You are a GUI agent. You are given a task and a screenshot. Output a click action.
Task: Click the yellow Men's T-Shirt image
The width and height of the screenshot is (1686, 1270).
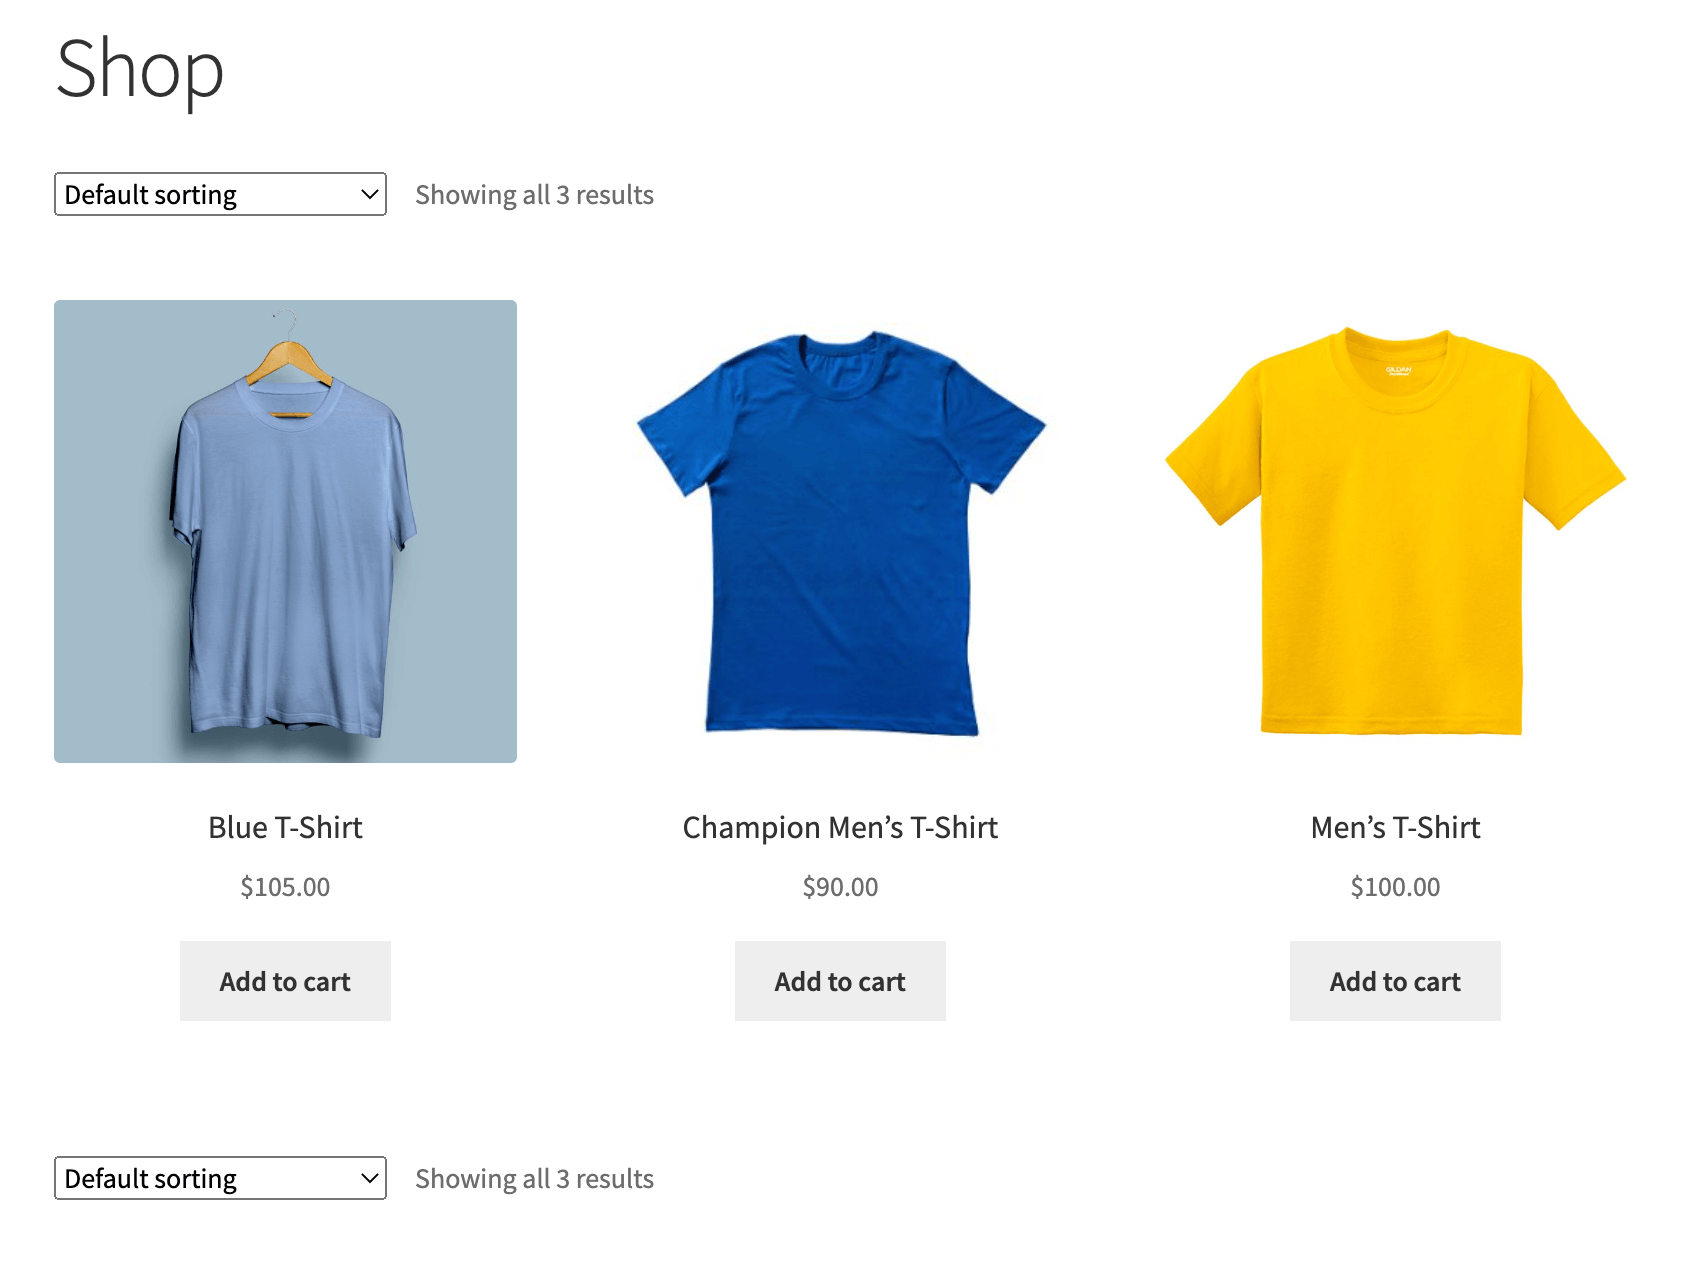(x=1394, y=531)
